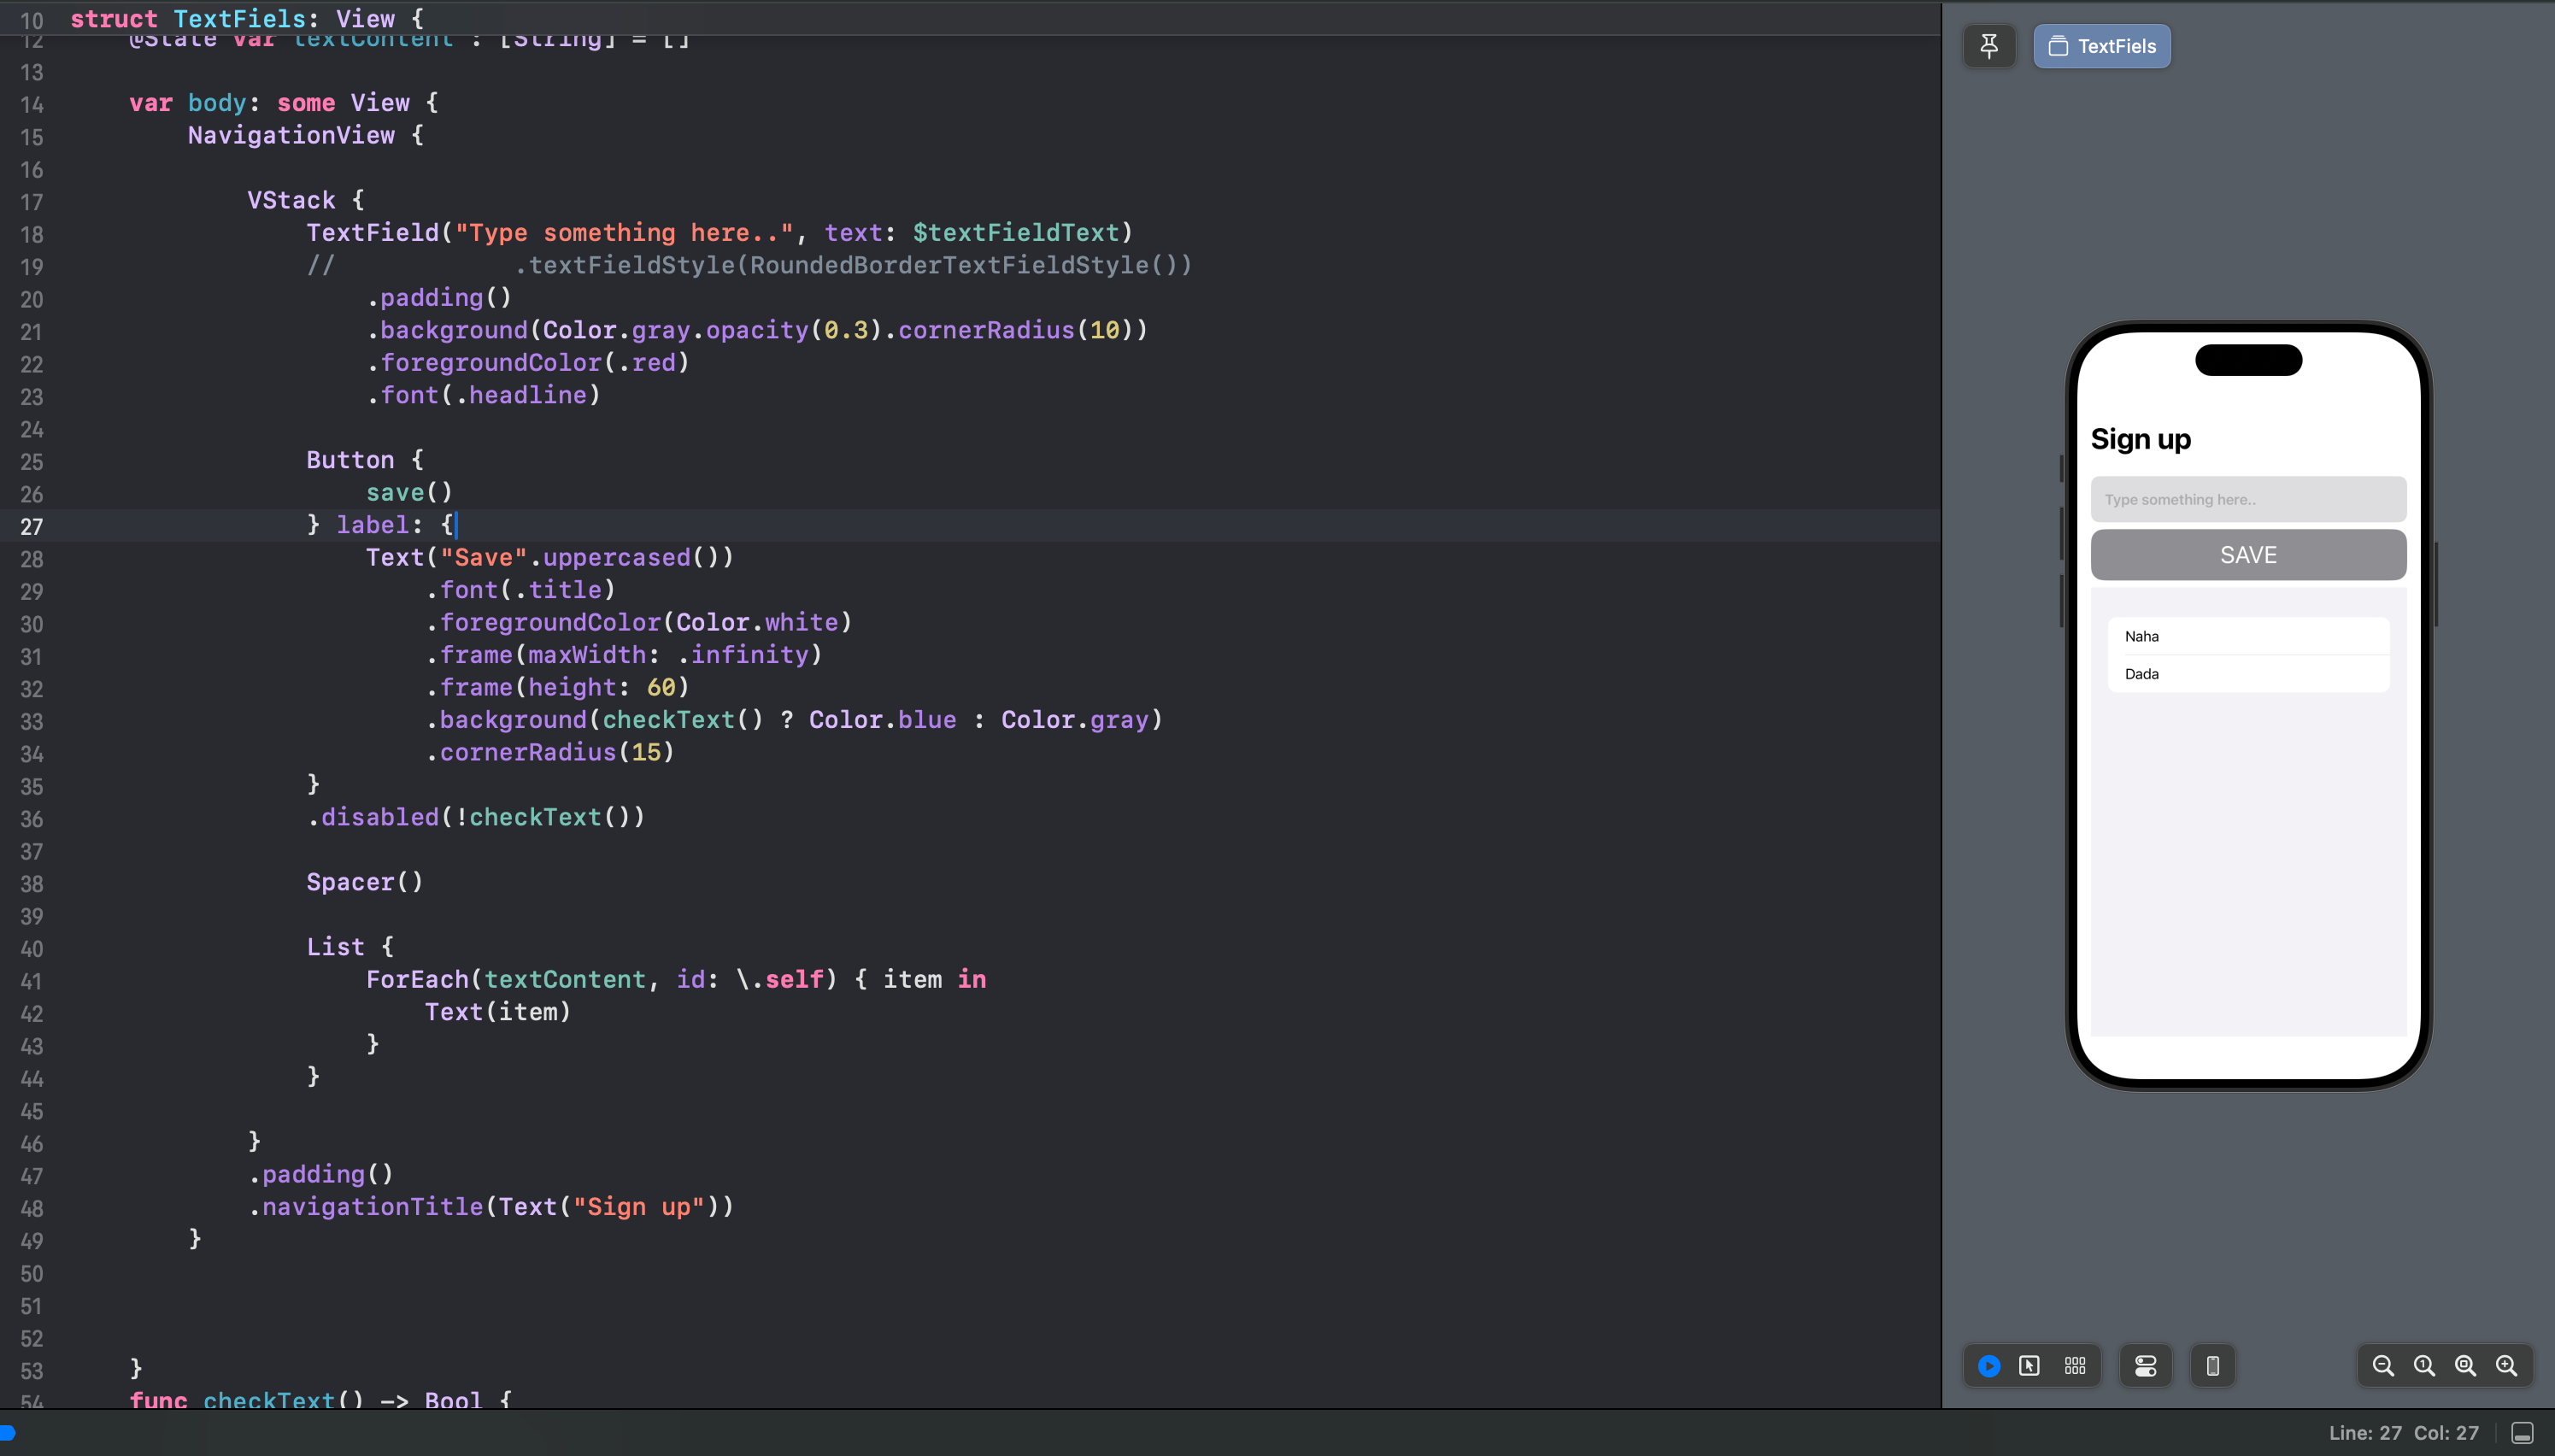The width and height of the screenshot is (2555, 1456).
Task: Click line number 40 in gutter
Action: 32,948
